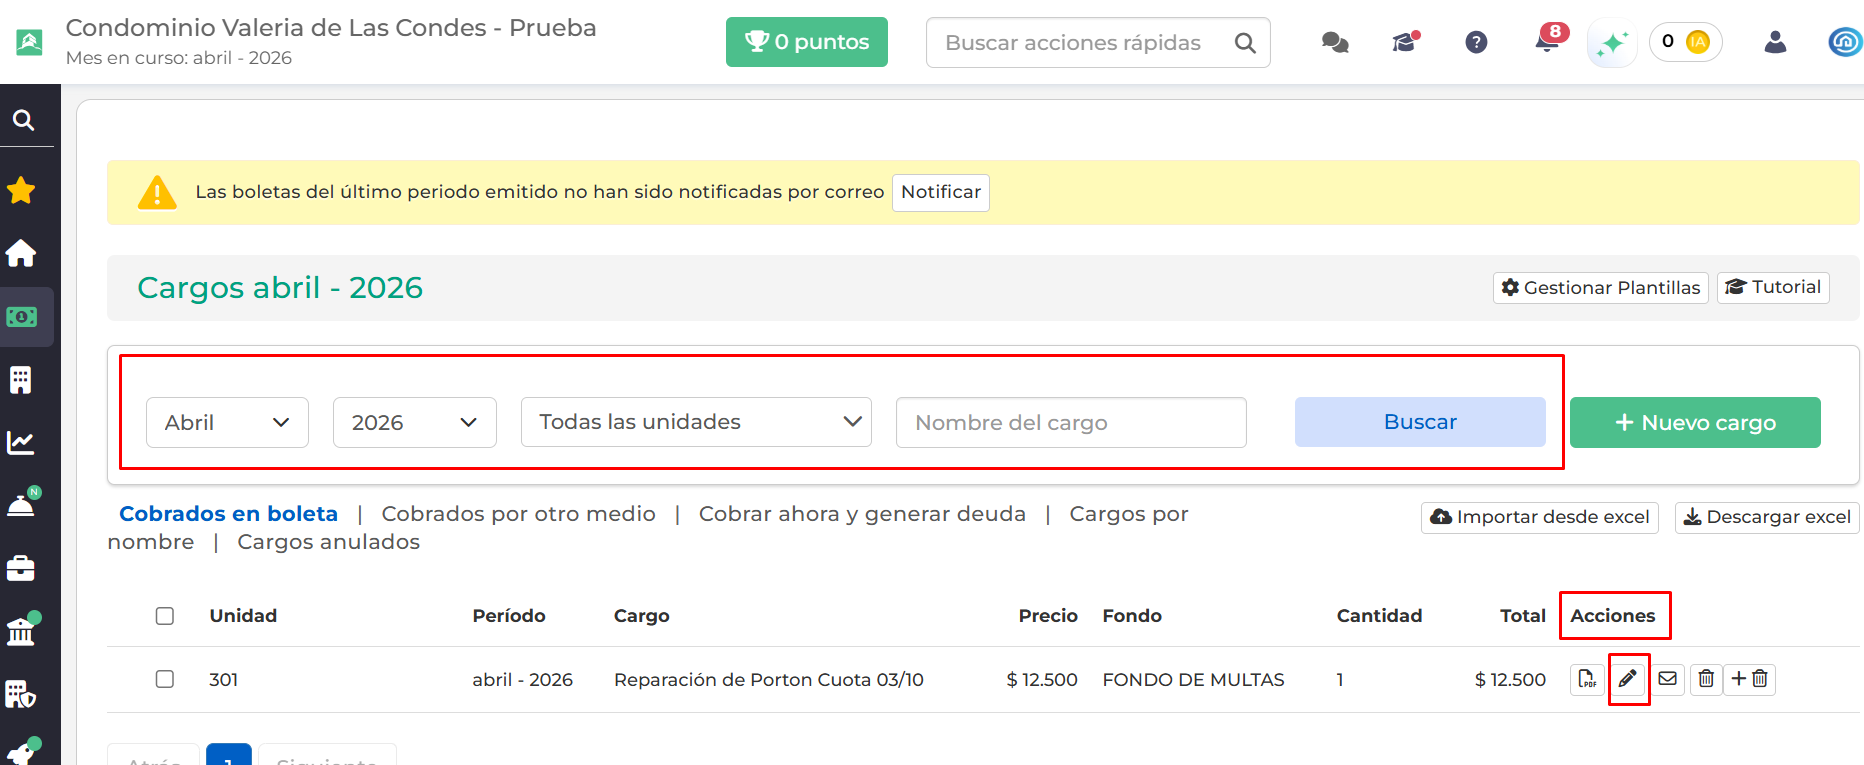Send the charge by email envelope icon

pos(1667,679)
